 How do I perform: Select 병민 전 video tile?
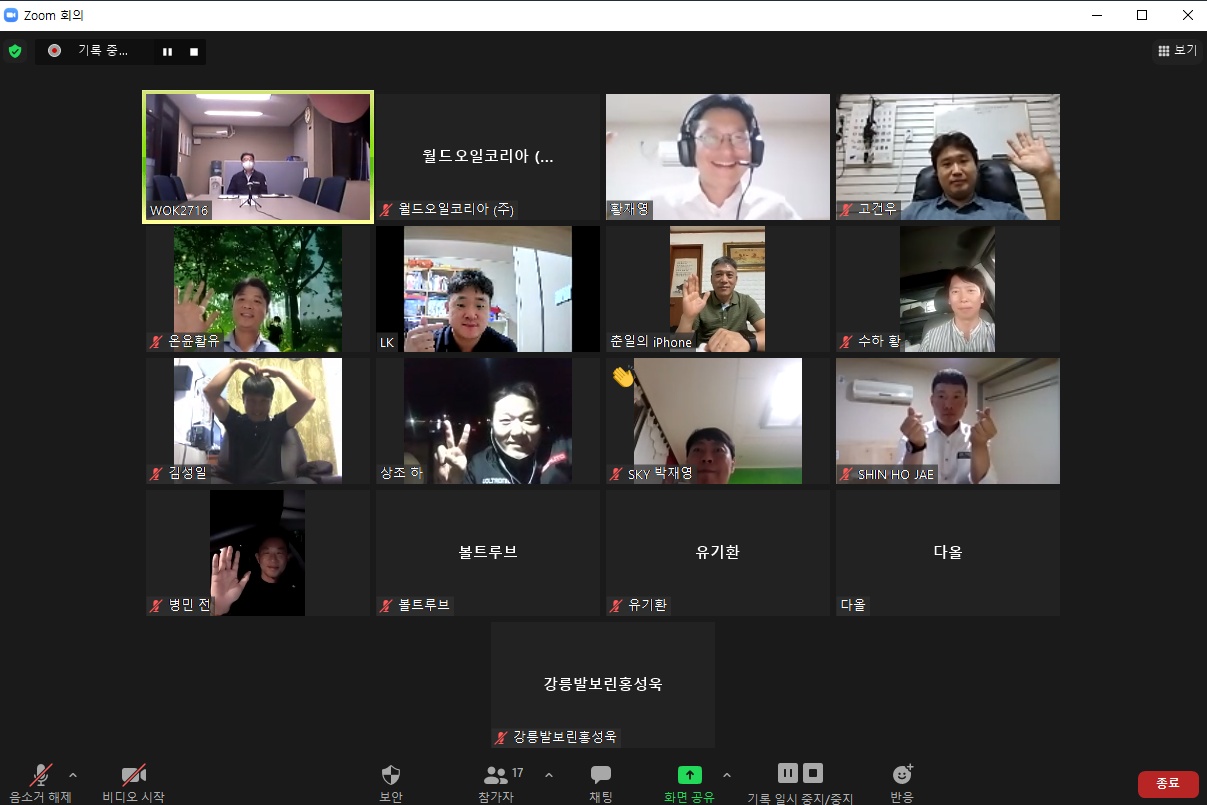(x=258, y=553)
